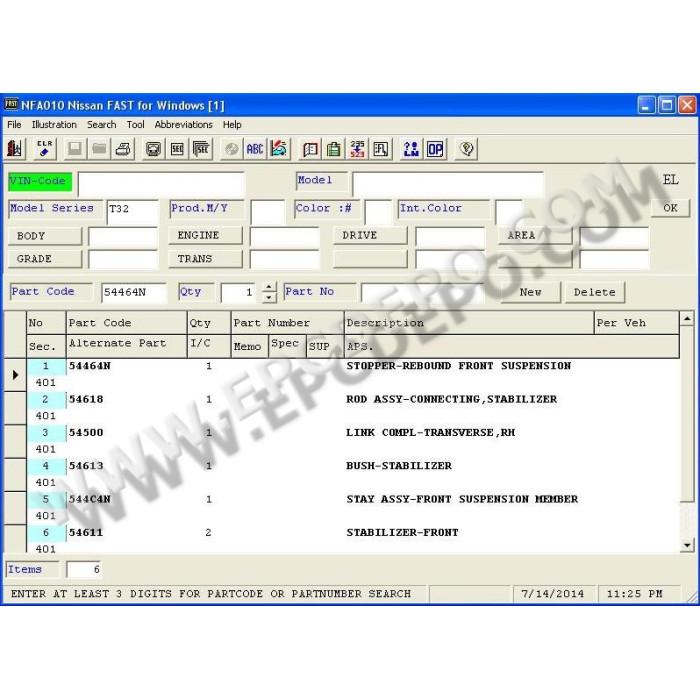
Task: Click the CLR eraser clear icon
Action: click(44, 149)
